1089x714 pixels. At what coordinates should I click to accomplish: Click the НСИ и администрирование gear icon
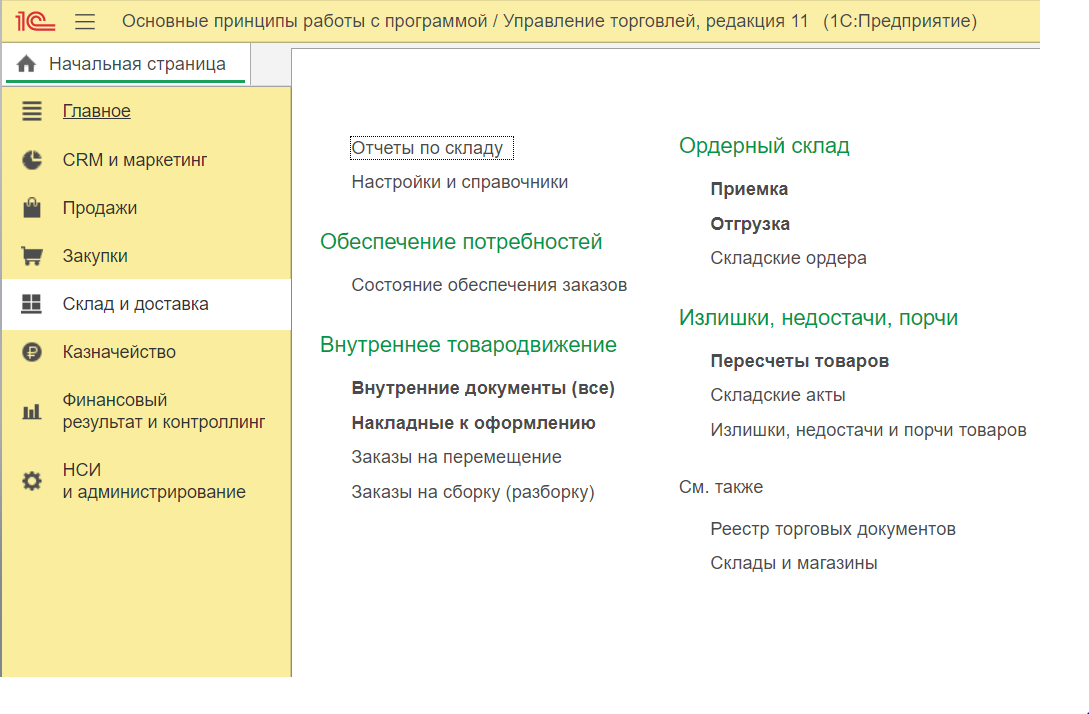click(32, 481)
